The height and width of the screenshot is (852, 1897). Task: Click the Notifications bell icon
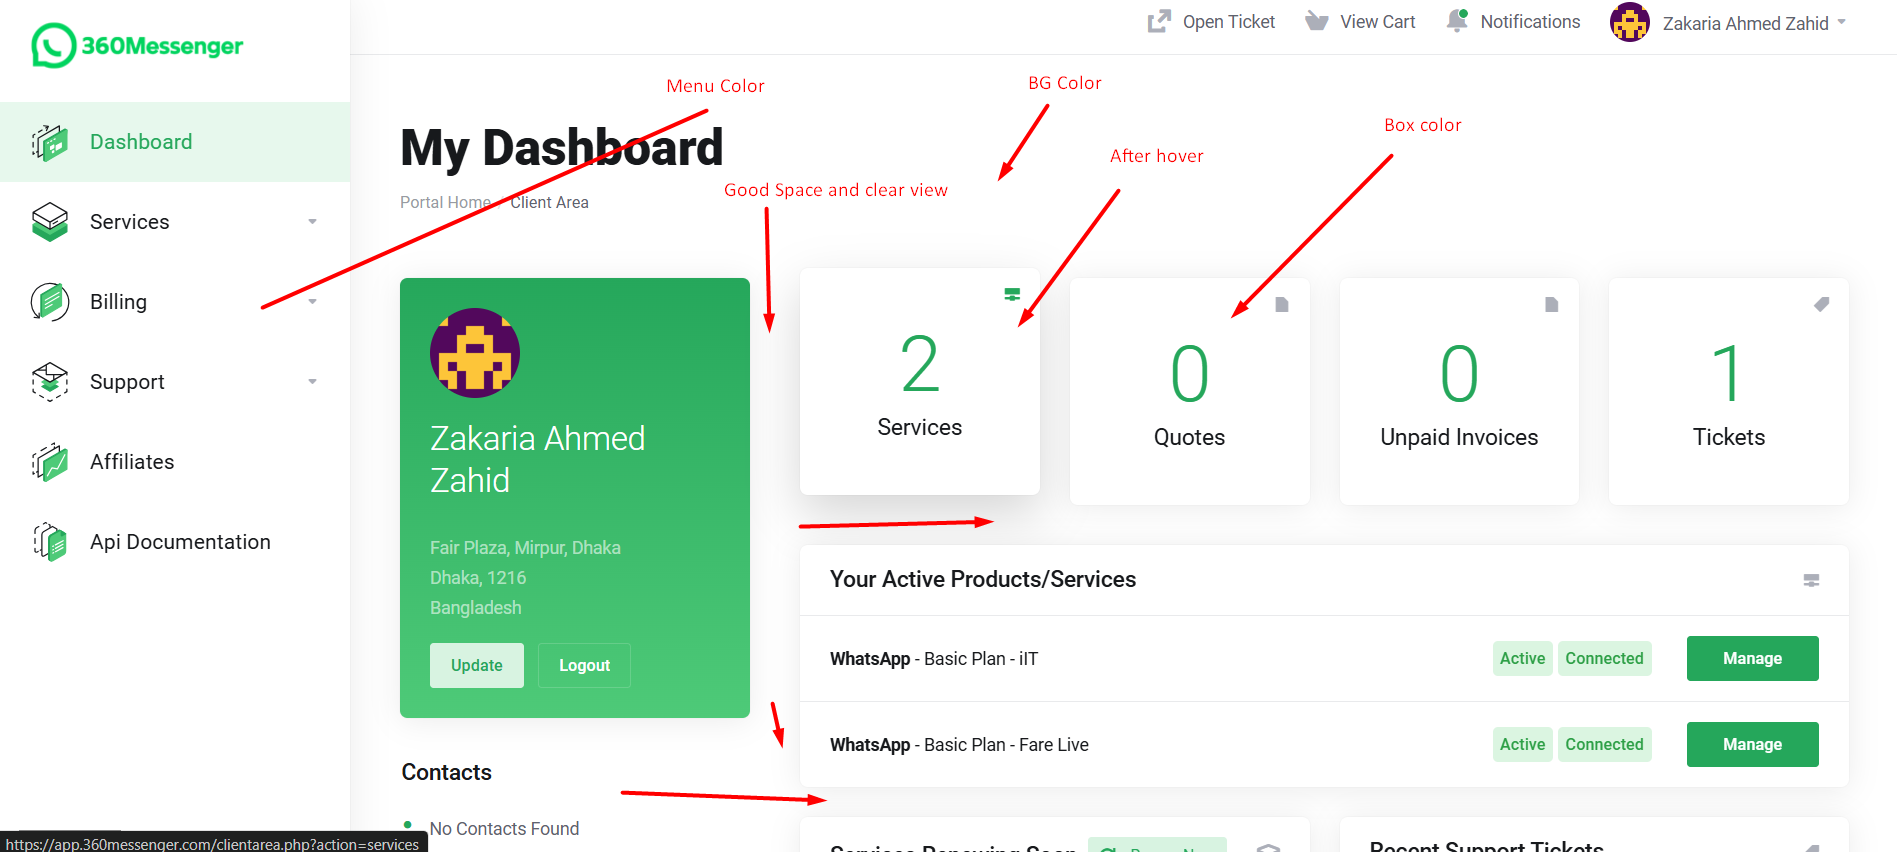tap(1457, 21)
